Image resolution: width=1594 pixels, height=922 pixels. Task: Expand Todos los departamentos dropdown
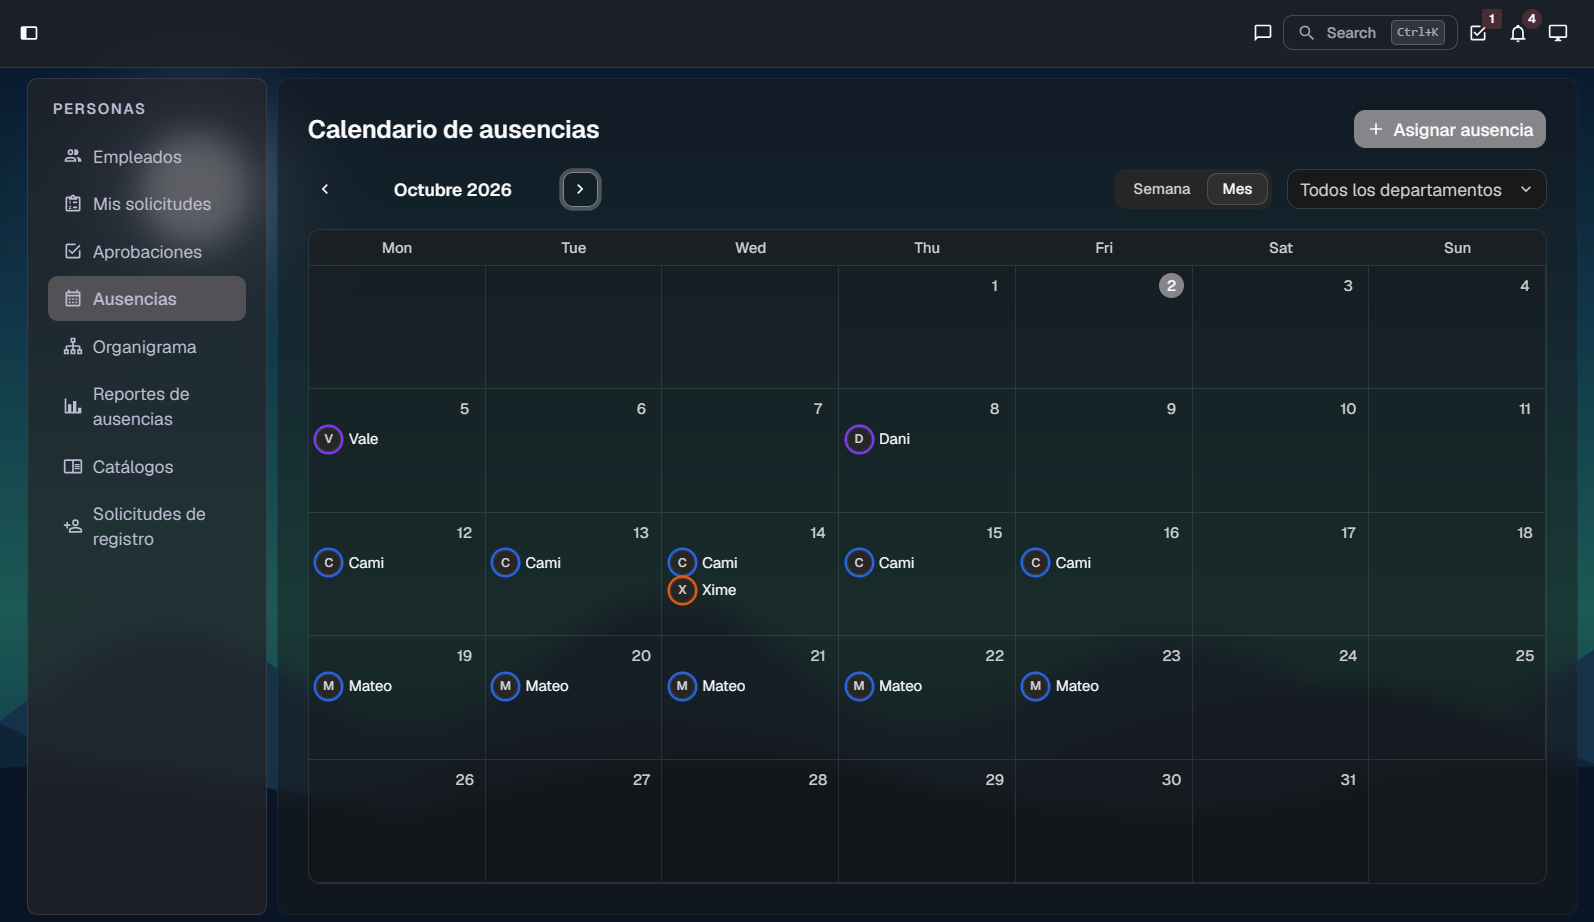click(x=1416, y=190)
